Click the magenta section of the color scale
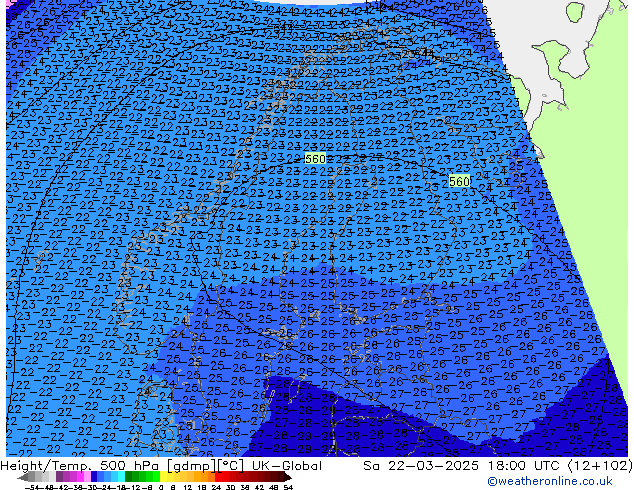The height and width of the screenshot is (490, 634). 80,477
